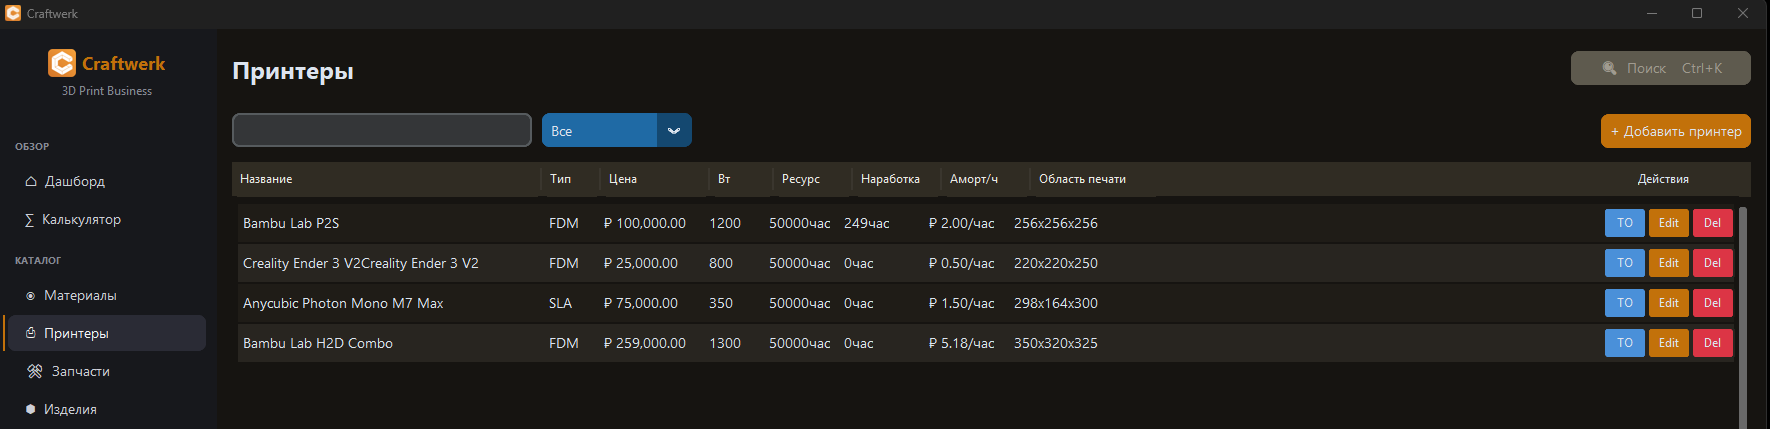Click the magnifier icon in Поиск
Viewport: 1770px width, 429px height.
pyautogui.click(x=1609, y=68)
